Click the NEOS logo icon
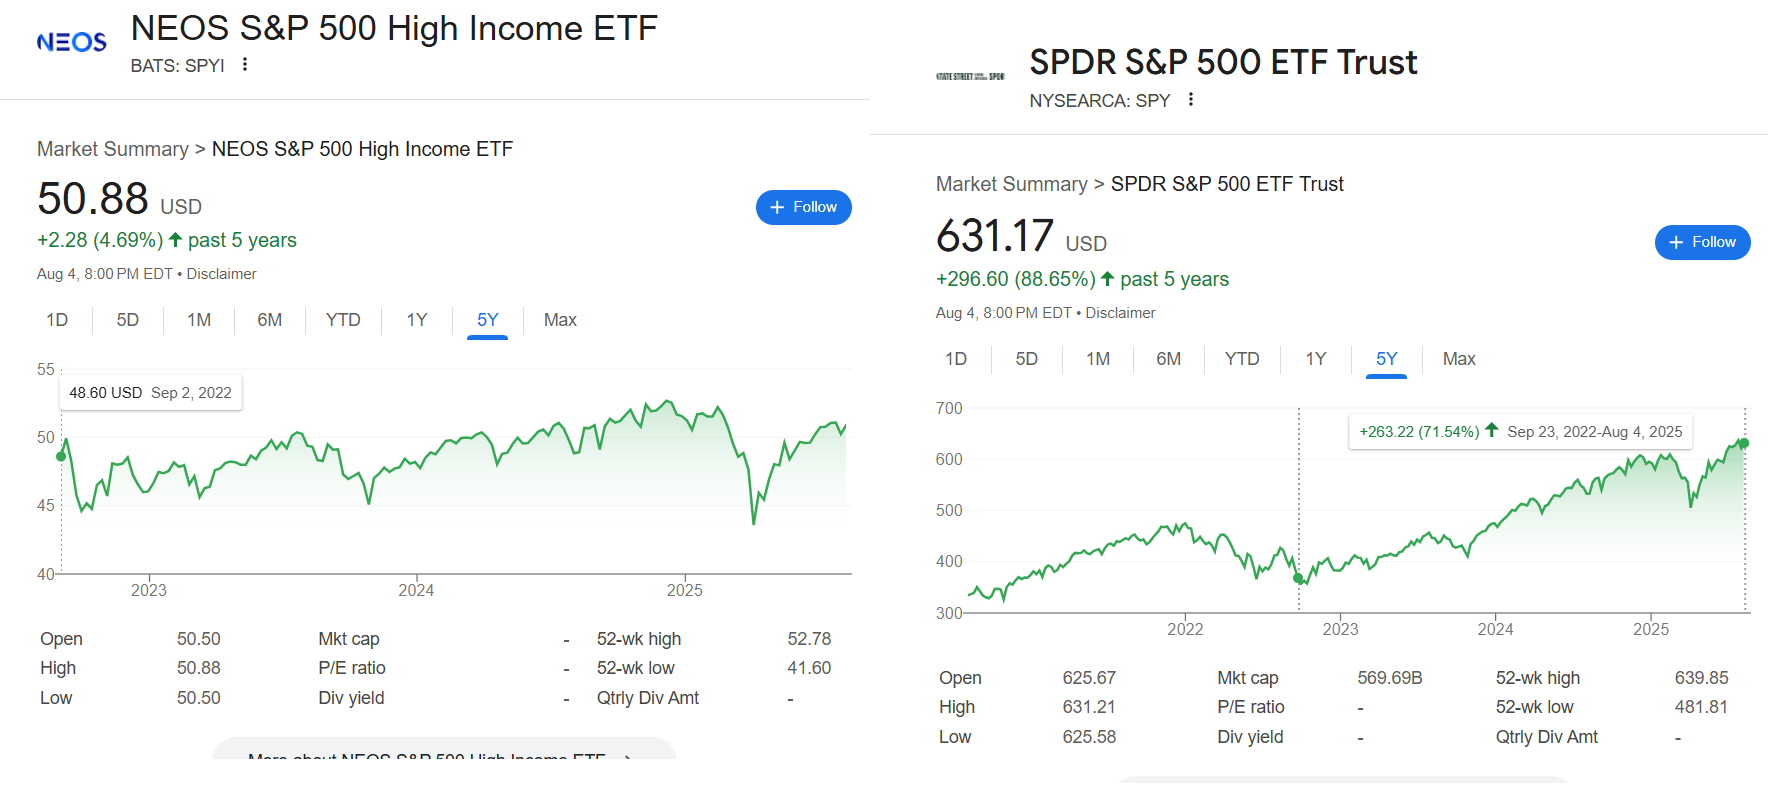This screenshot has height=792, width=1768. point(71,42)
